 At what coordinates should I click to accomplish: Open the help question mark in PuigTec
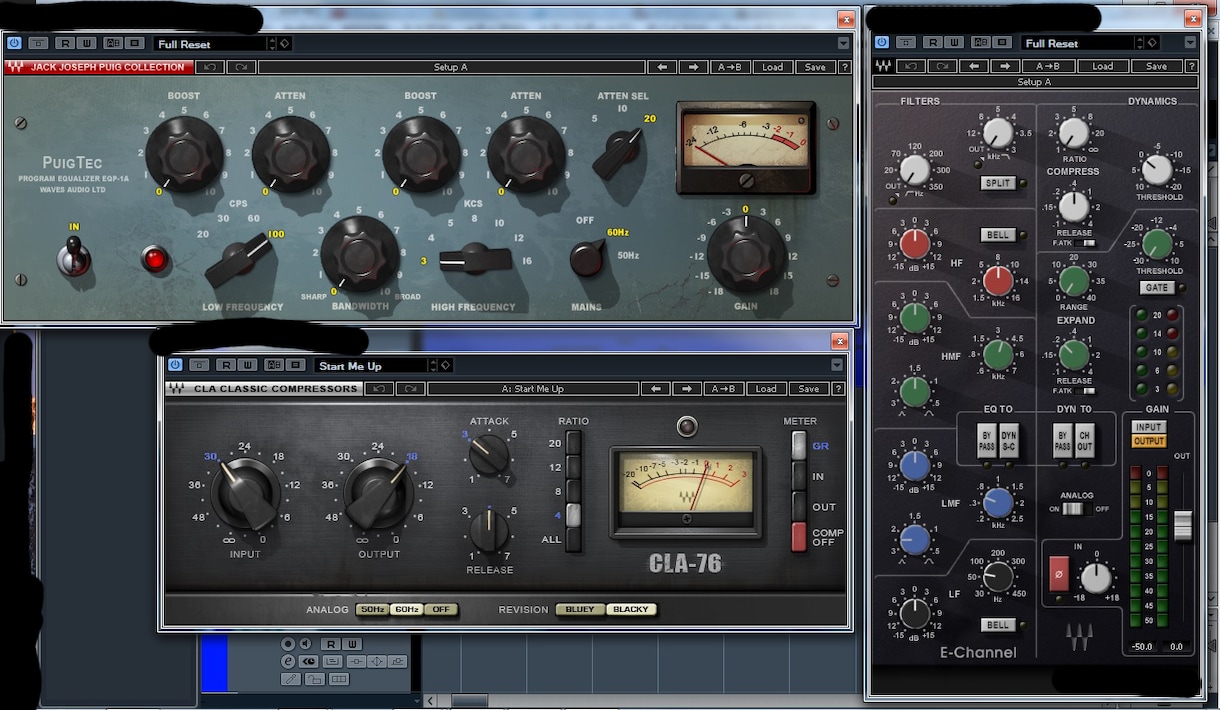click(x=845, y=67)
